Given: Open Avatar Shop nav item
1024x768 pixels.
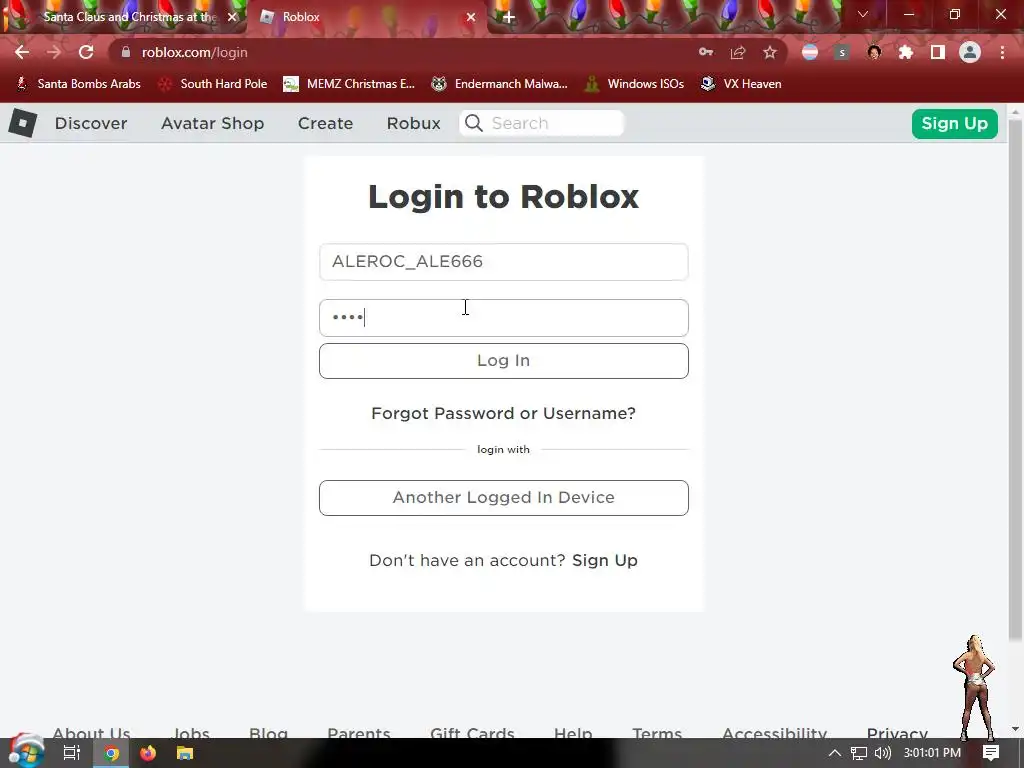Looking at the screenshot, I should [212, 123].
